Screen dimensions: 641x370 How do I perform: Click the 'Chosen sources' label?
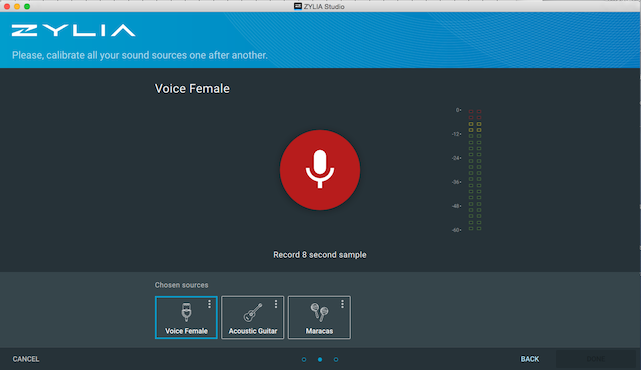[x=181, y=285]
